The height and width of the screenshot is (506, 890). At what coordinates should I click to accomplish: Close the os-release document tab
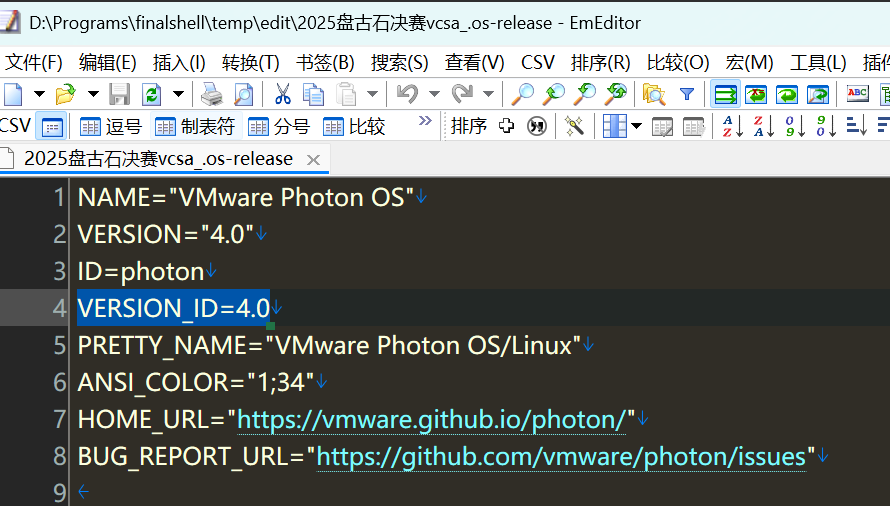click(313, 160)
